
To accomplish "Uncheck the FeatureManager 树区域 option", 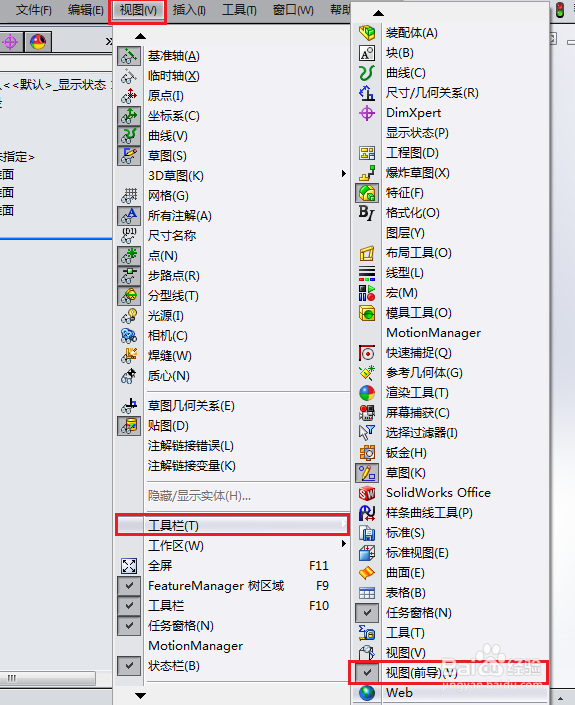I will [129, 586].
